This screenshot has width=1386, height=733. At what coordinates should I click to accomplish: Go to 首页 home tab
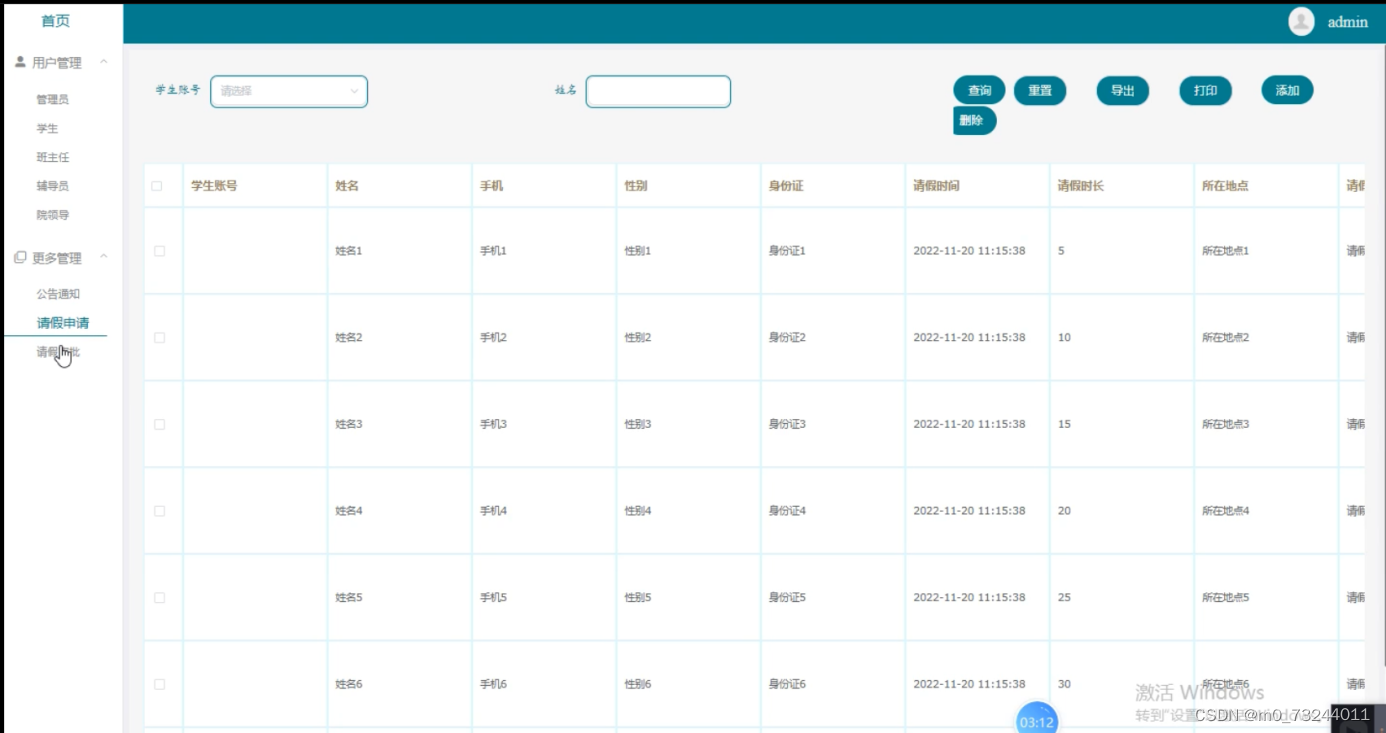tap(56, 21)
